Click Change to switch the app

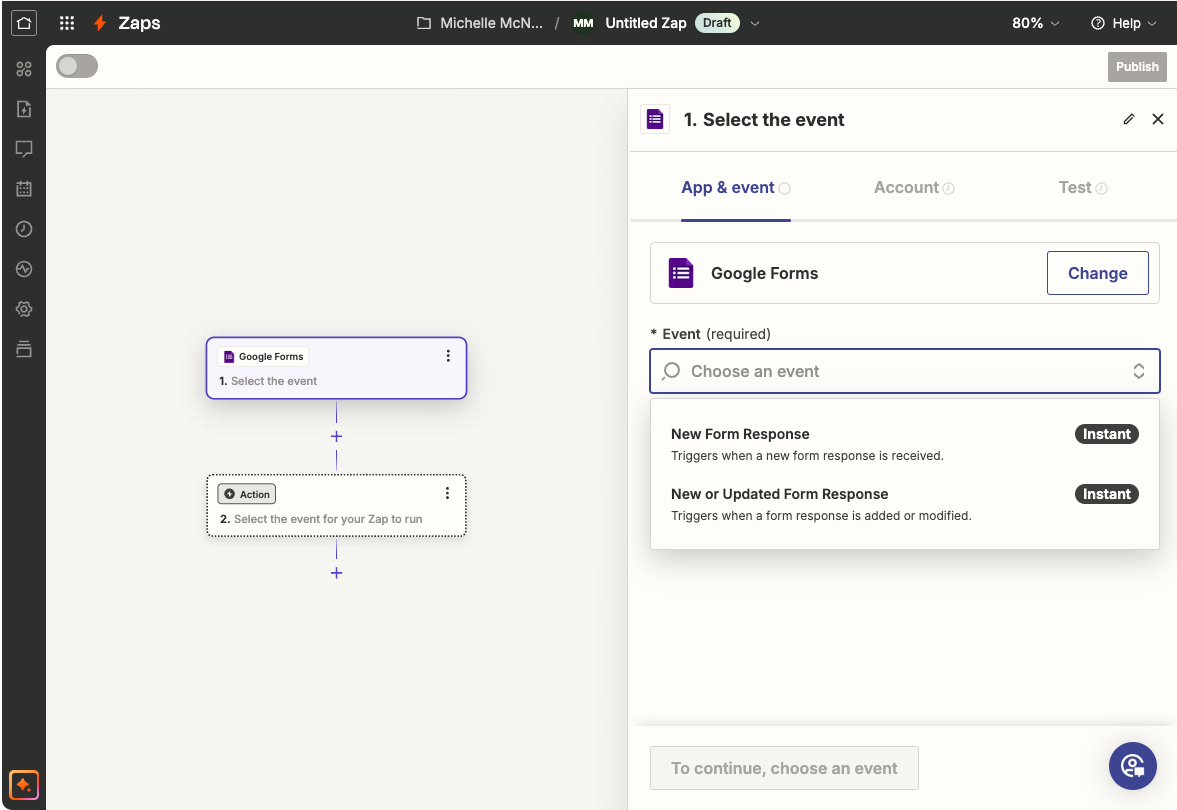pos(1097,273)
